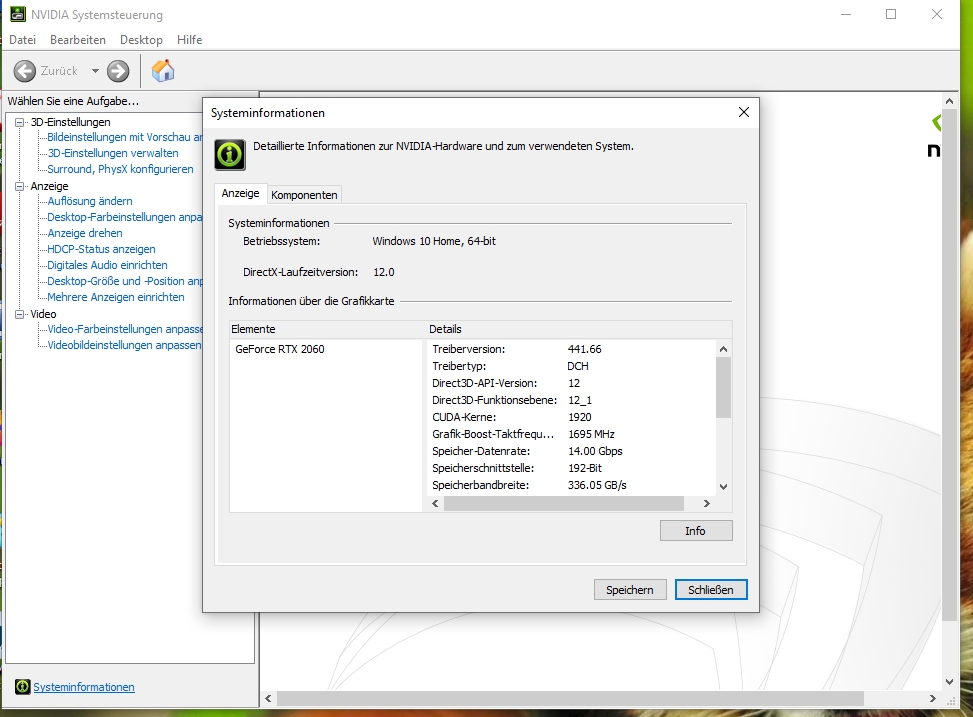Open the Bearbeiten menu
Image resolution: width=973 pixels, height=717 pixels.
[78, 40]
